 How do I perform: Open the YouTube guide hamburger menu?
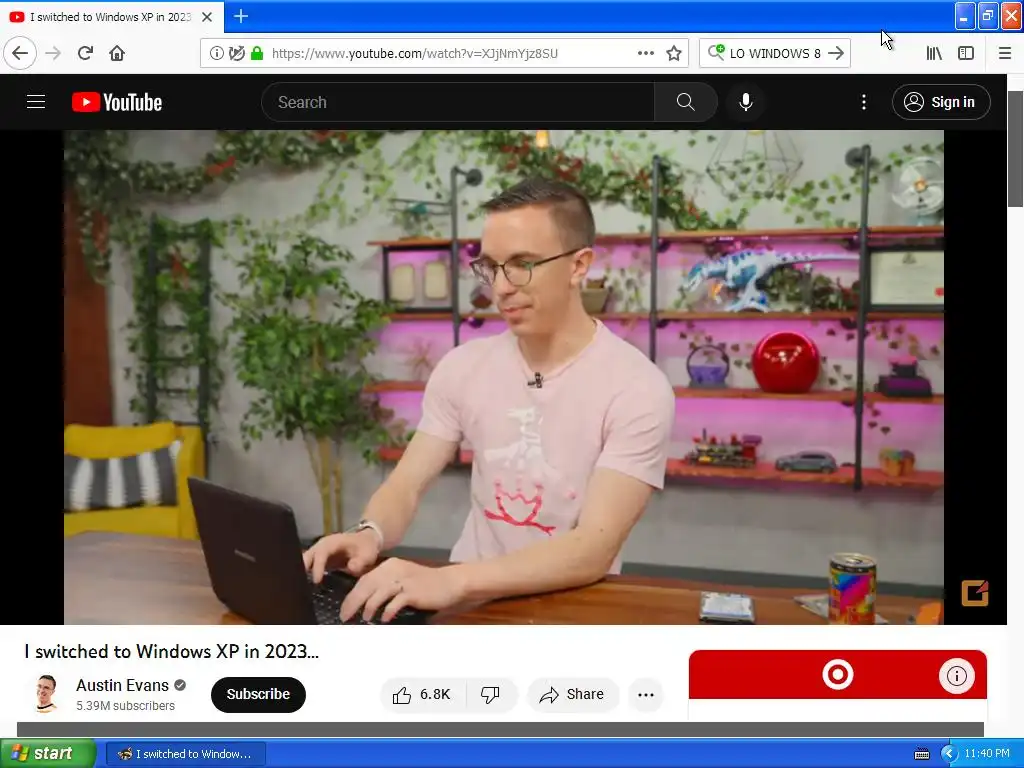[x=36, y=102]
